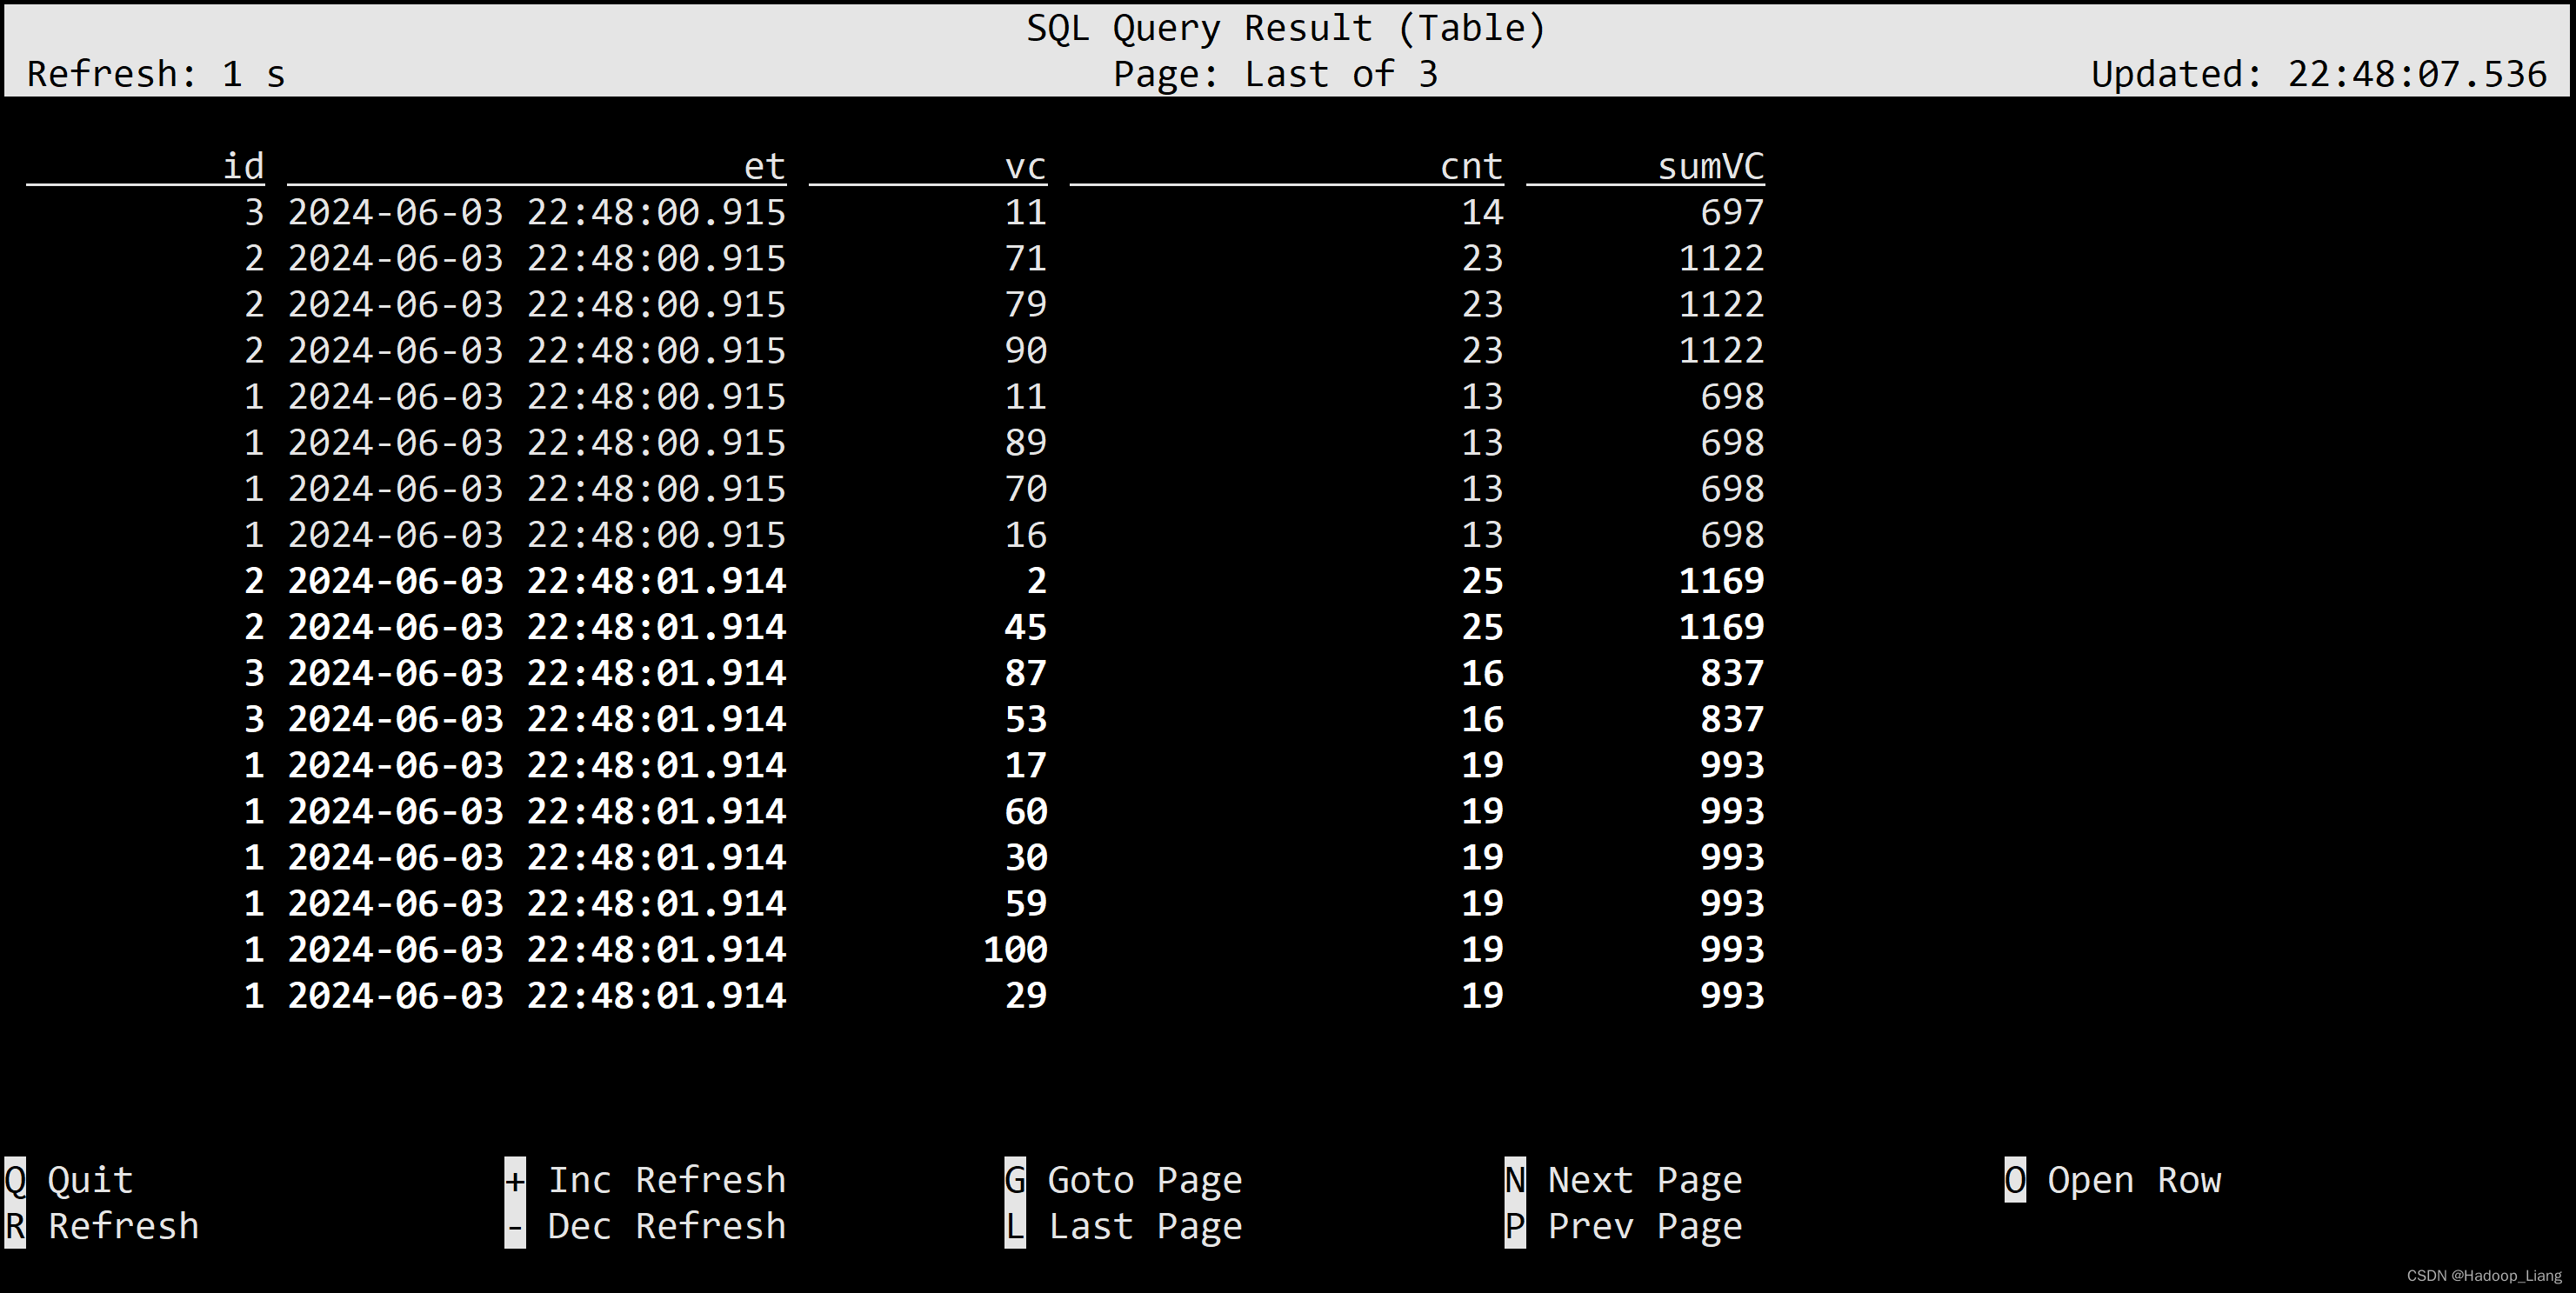
Task: Click the sumVC column header
Action: 1711,166
